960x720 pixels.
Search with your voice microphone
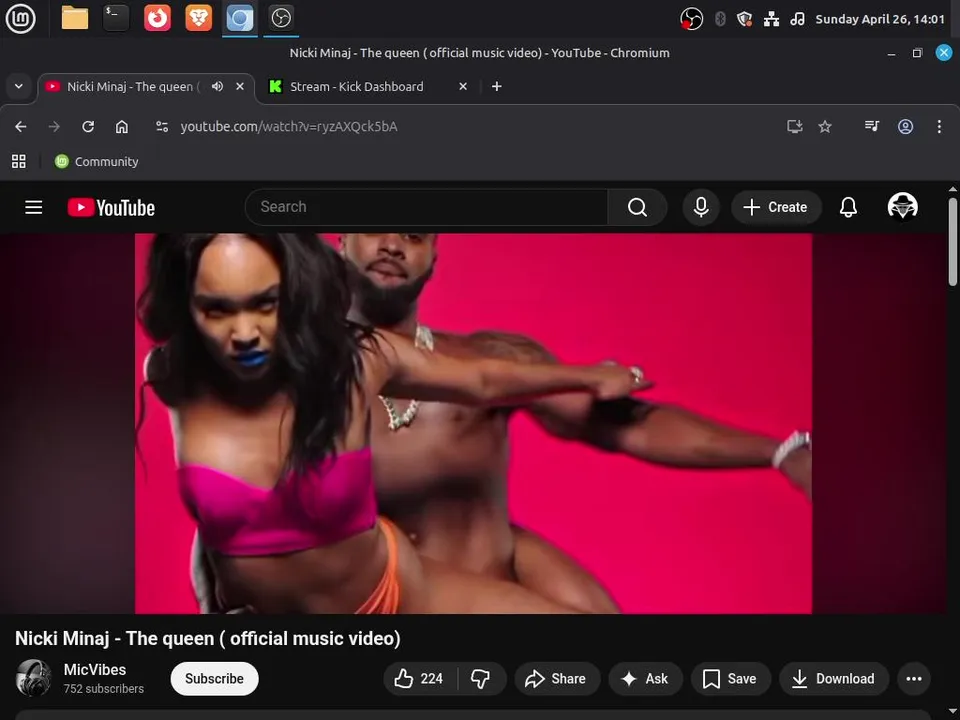pyautogui.click(x=701, y=207)
